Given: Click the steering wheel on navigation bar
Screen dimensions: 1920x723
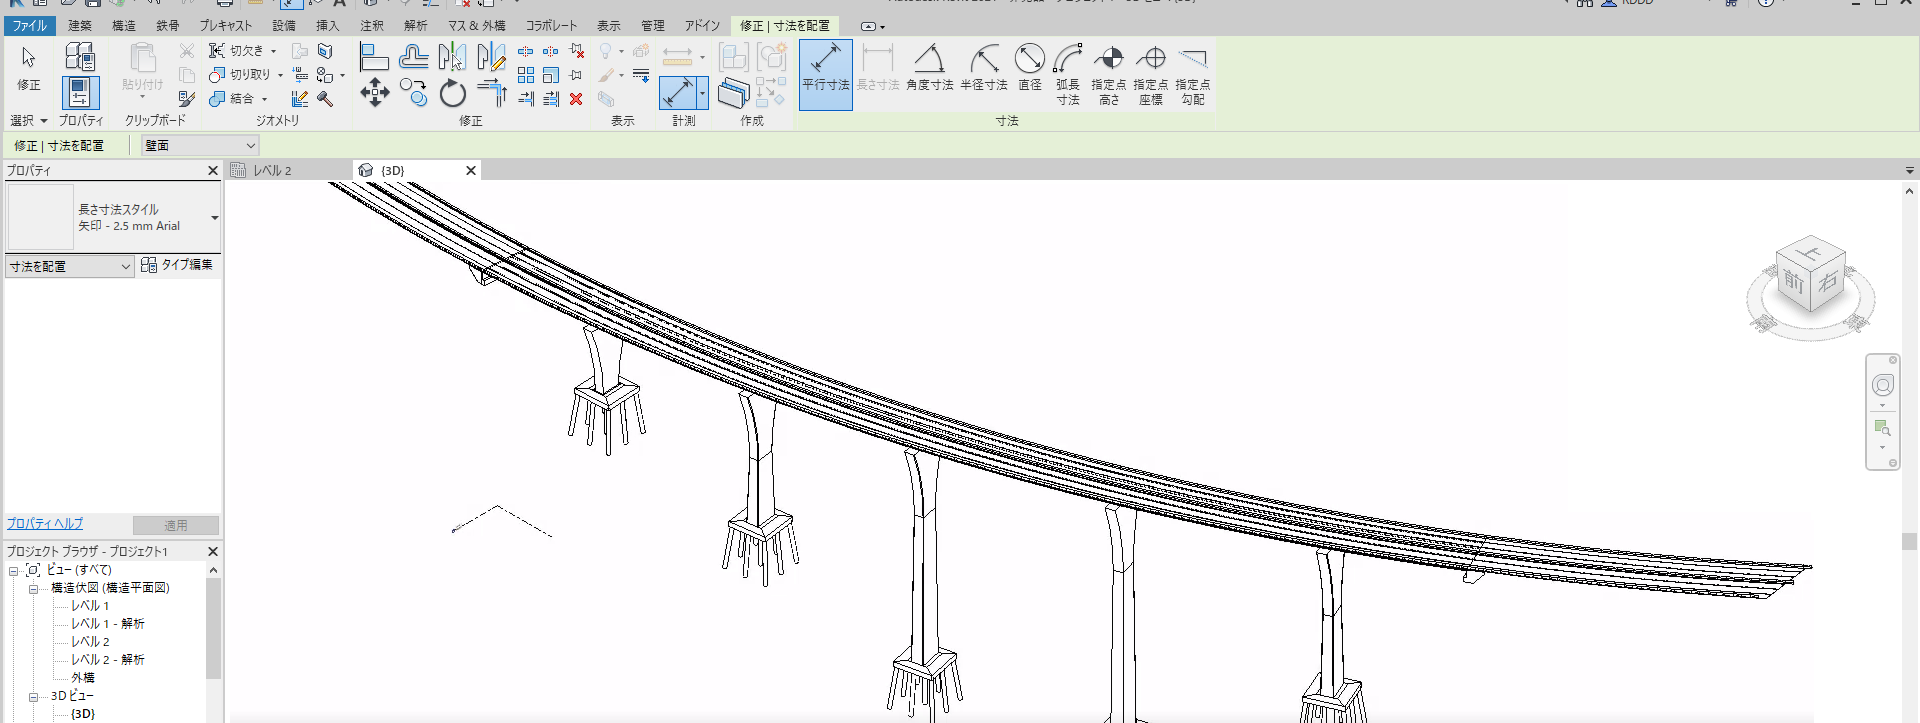Looking at the screenshot, I should (1882, 386).
